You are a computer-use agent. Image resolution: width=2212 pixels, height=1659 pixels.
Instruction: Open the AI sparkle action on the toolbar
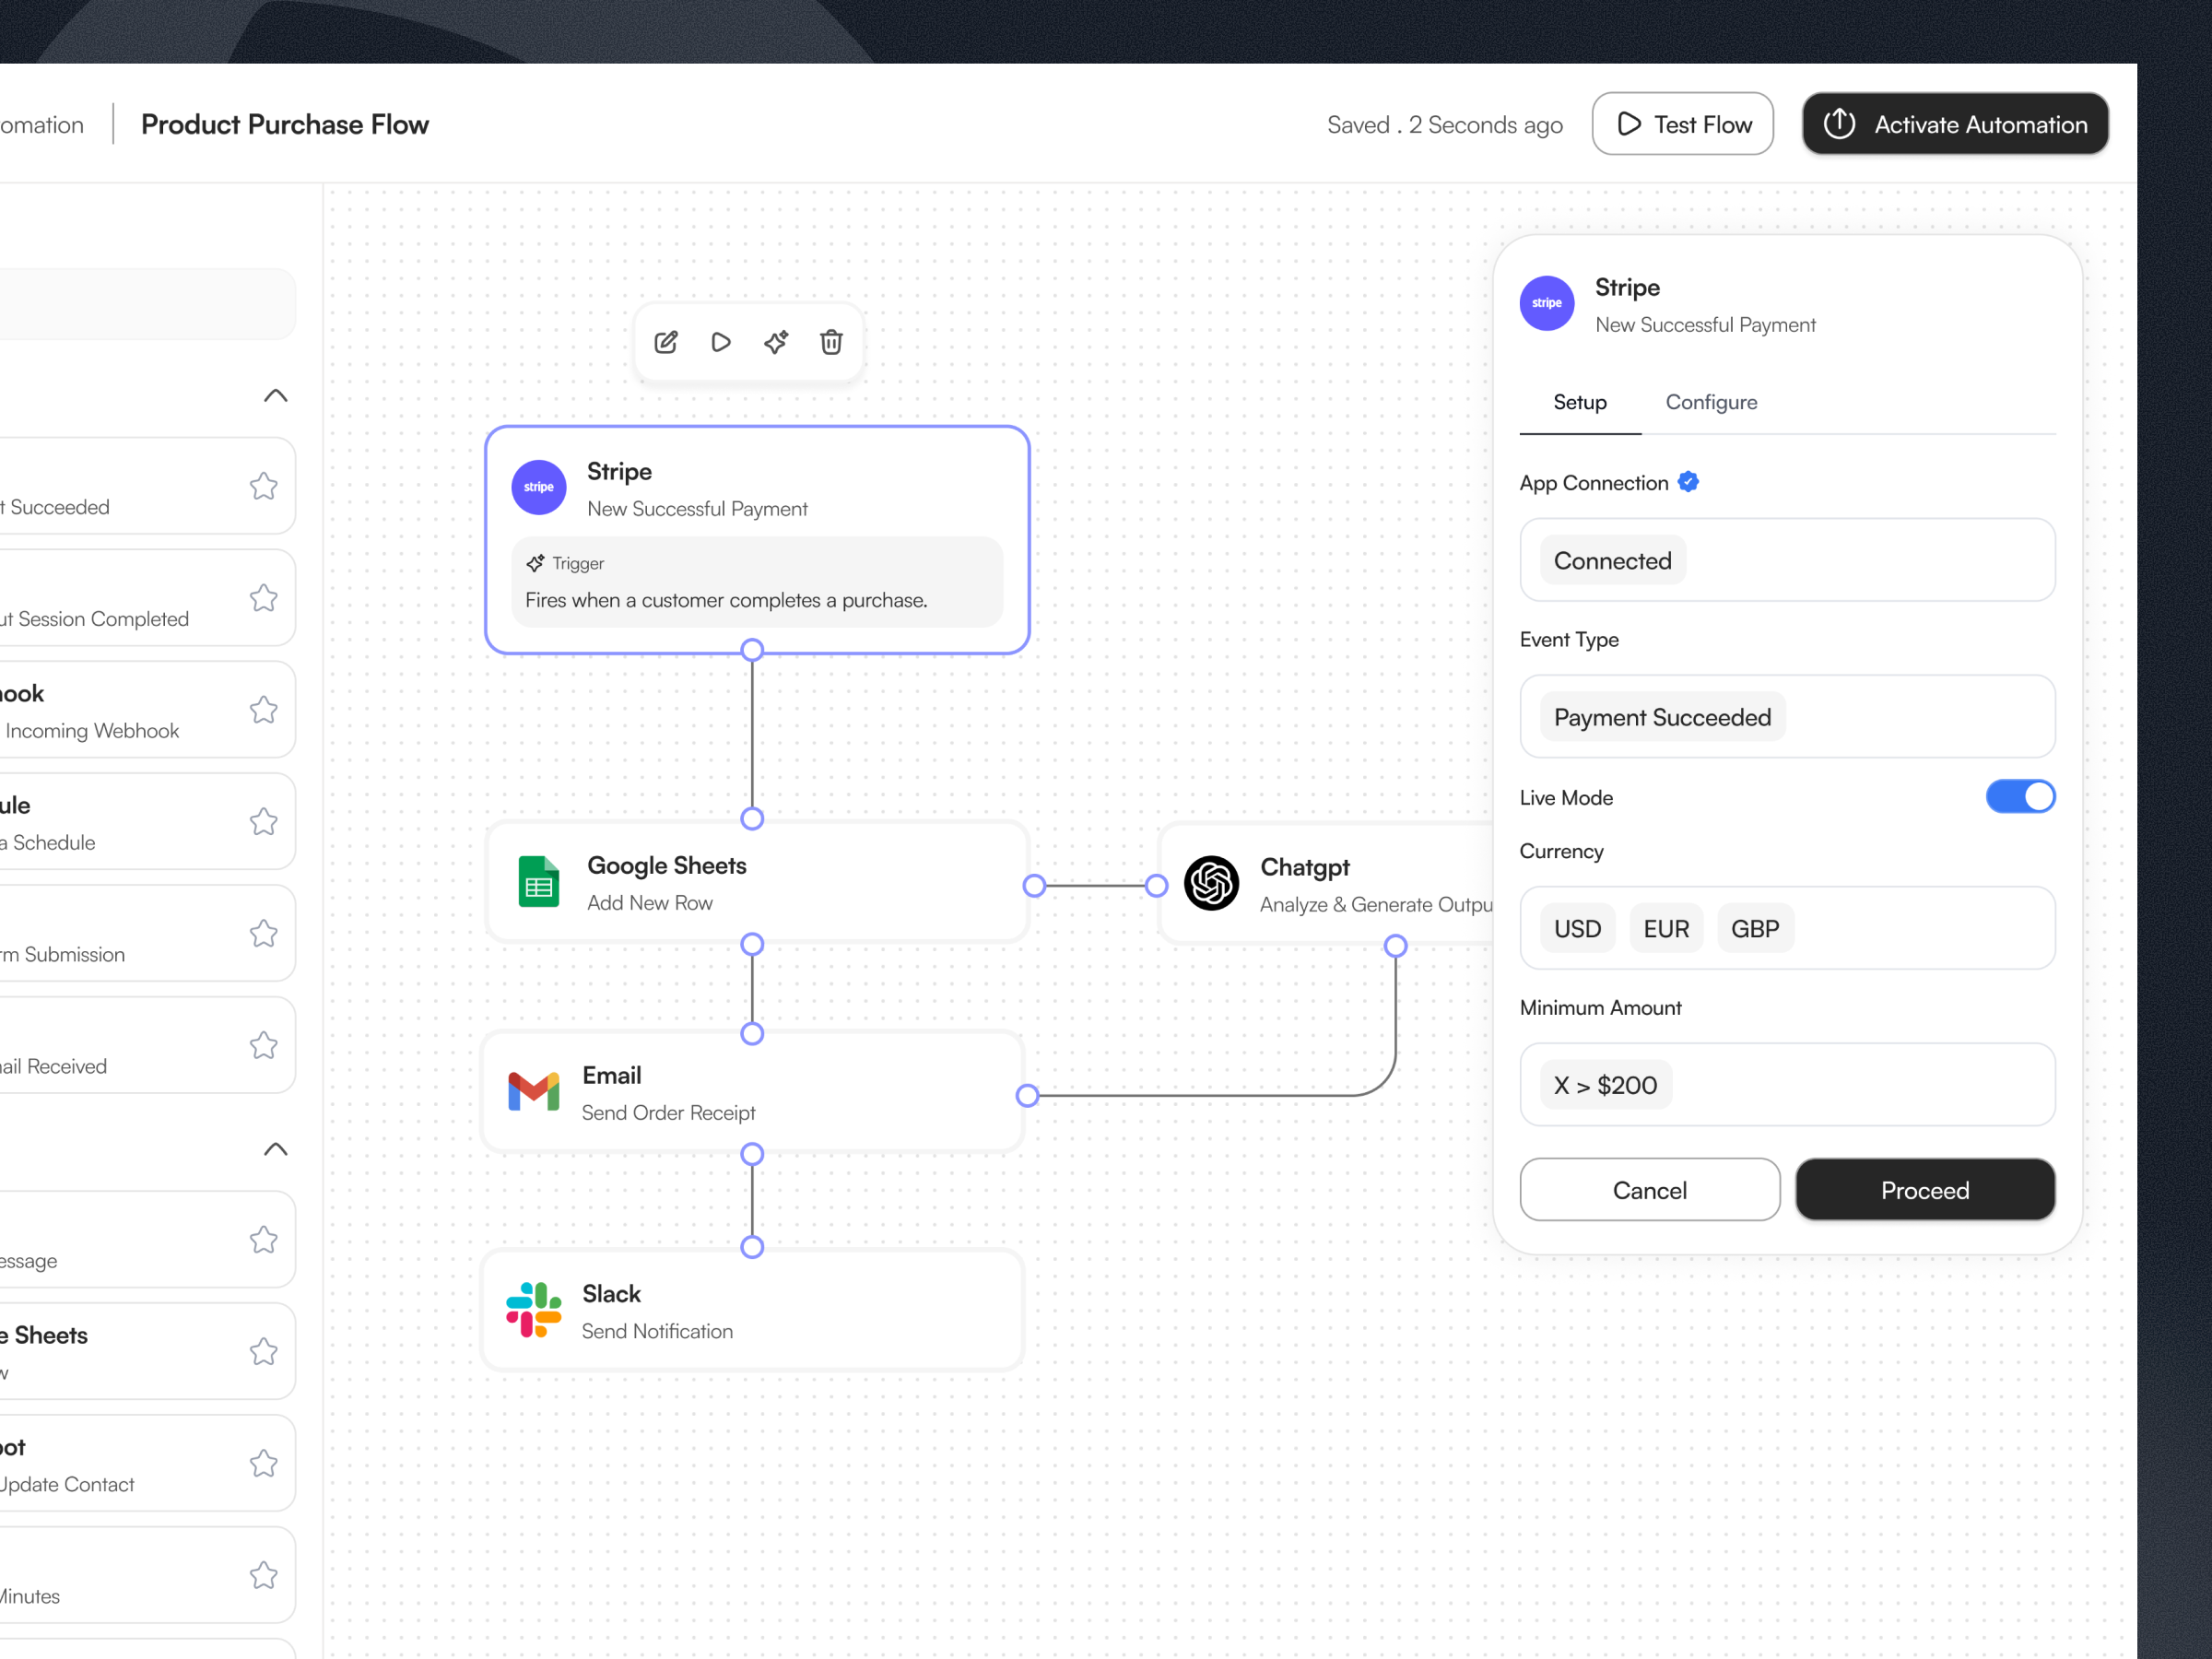click(x=776, y=342)
